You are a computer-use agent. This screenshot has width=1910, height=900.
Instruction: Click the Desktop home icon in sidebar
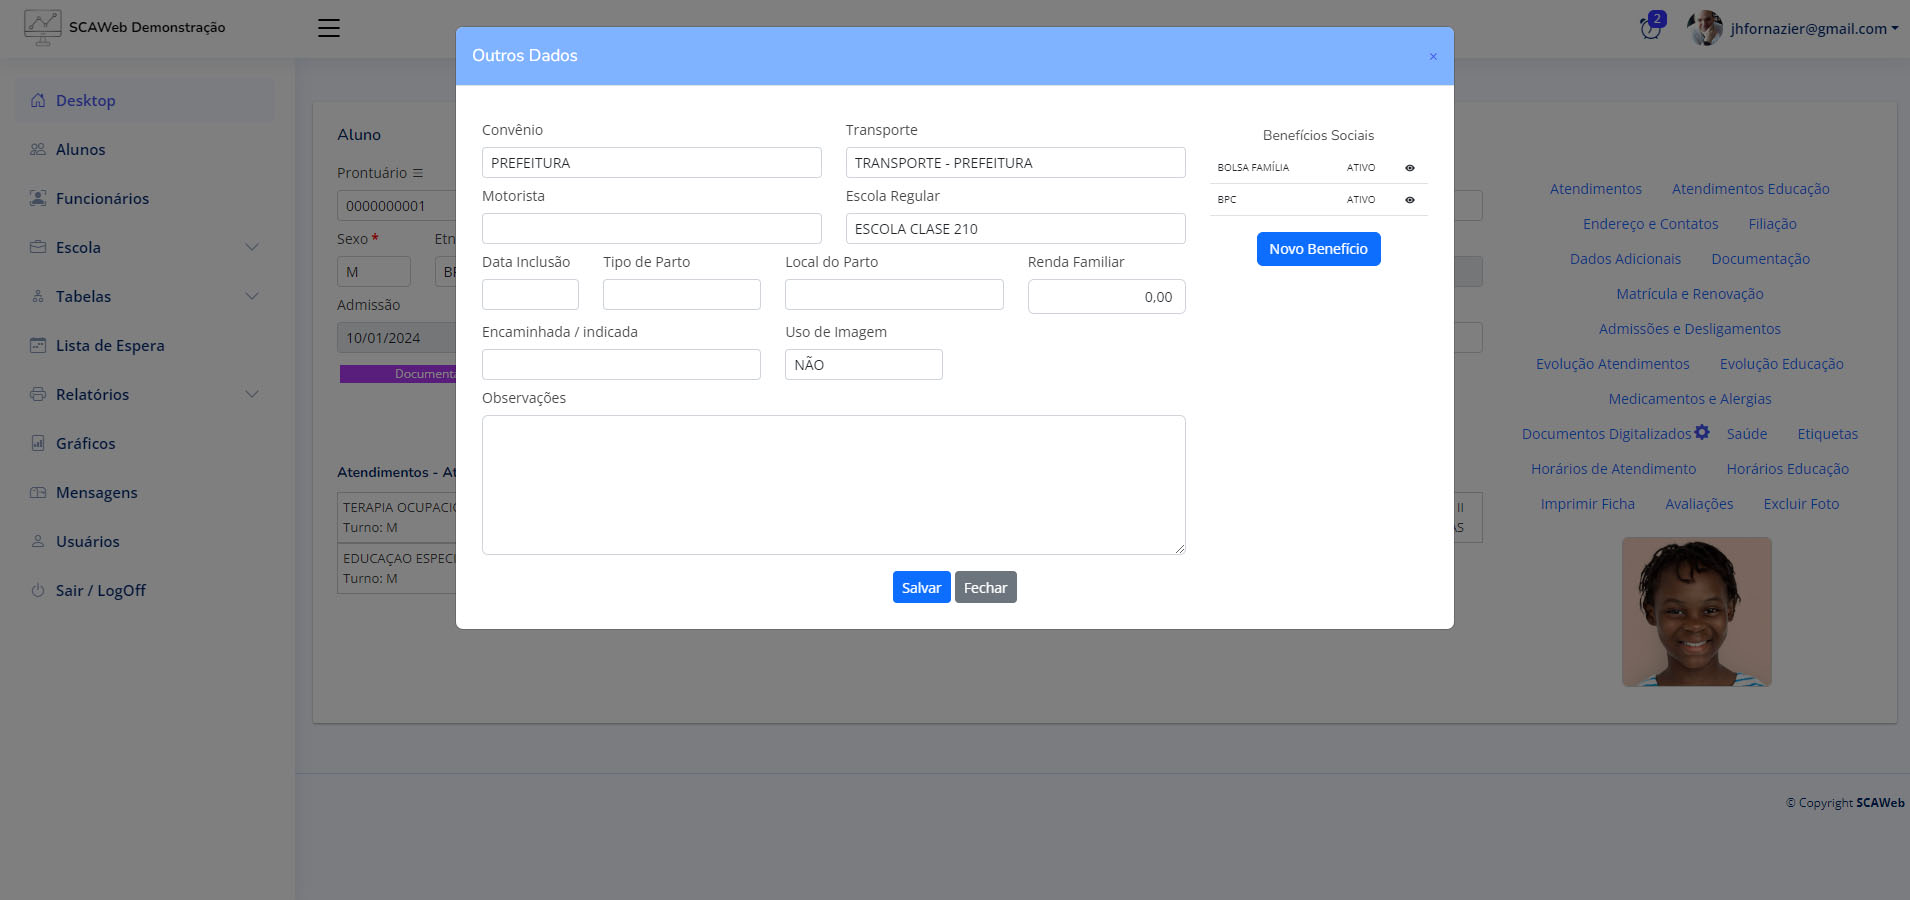[38, 101]
